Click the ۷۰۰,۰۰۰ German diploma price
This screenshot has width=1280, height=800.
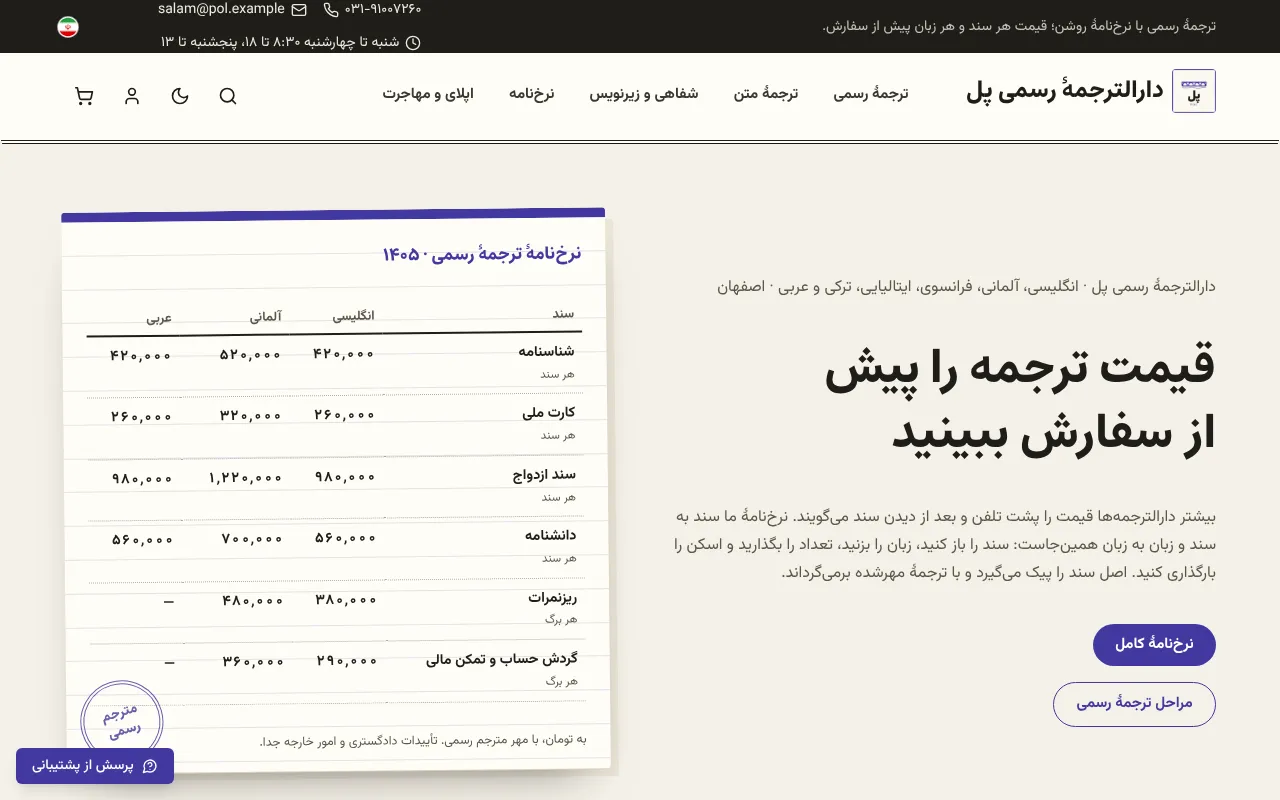[253, 539]
